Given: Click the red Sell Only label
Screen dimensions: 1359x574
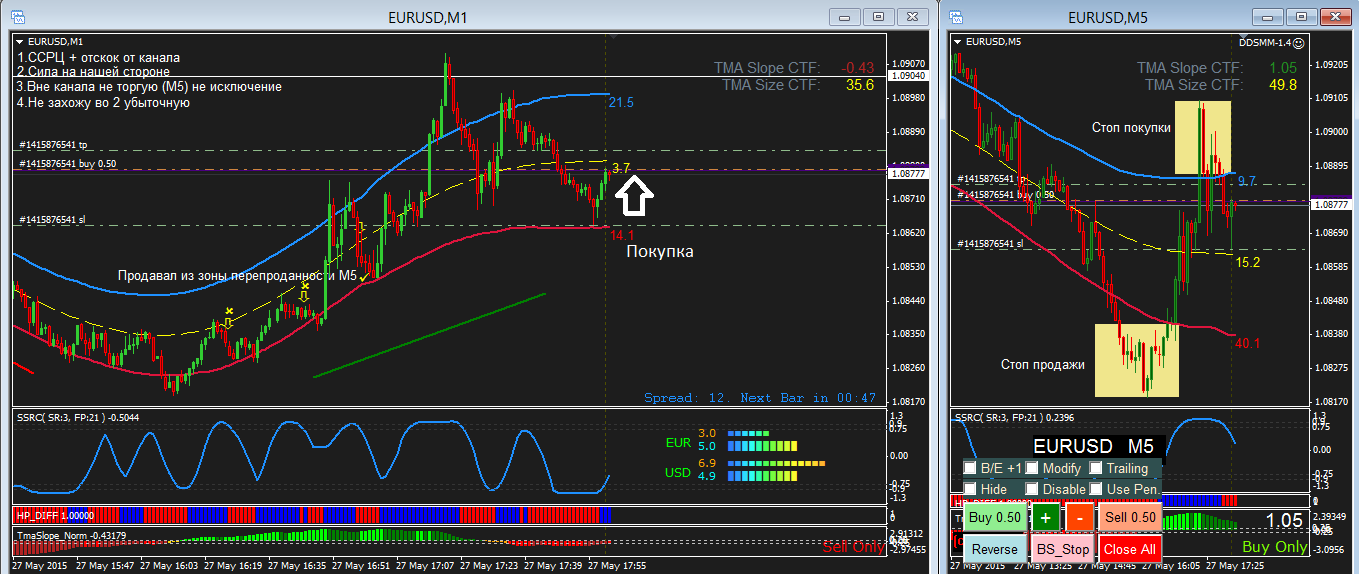Looking at the screenshot, I should 853,547.
